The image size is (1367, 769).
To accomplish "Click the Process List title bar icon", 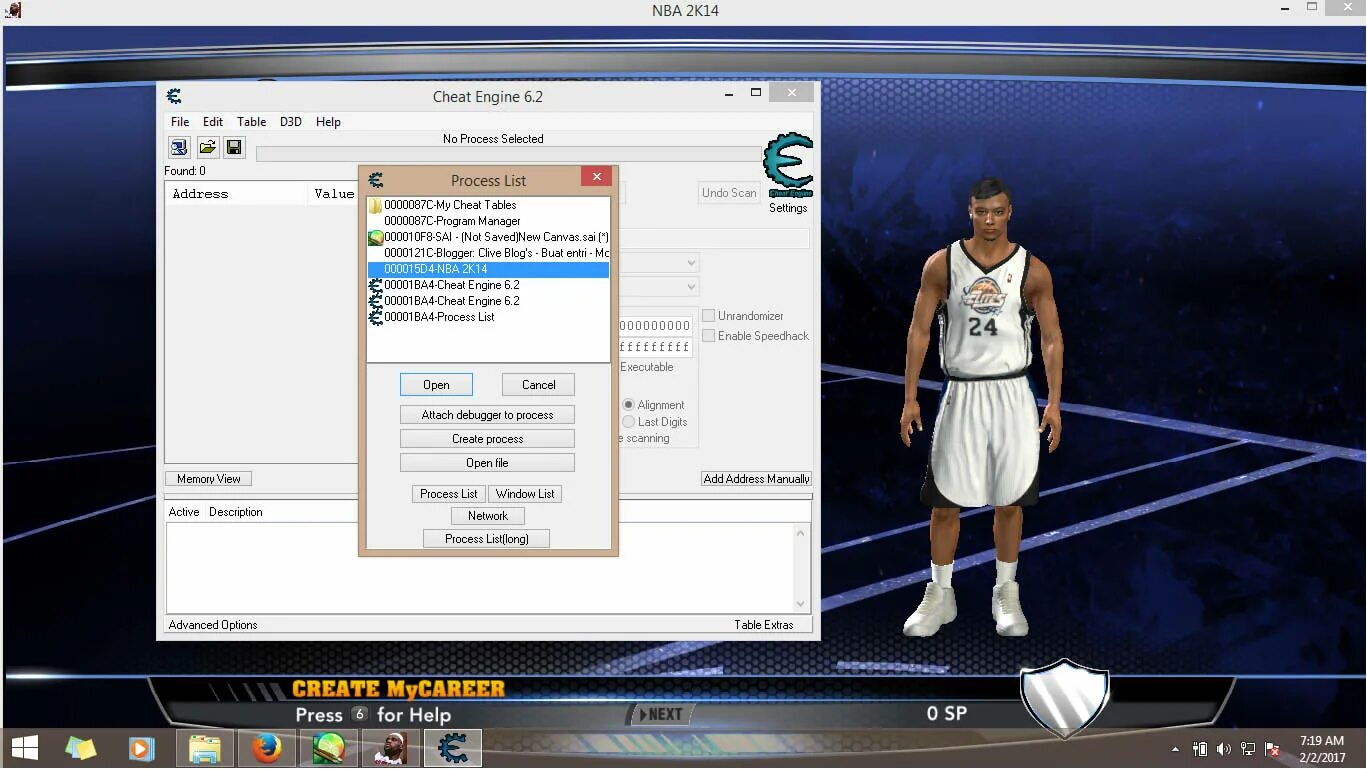I will click(376, 180).
